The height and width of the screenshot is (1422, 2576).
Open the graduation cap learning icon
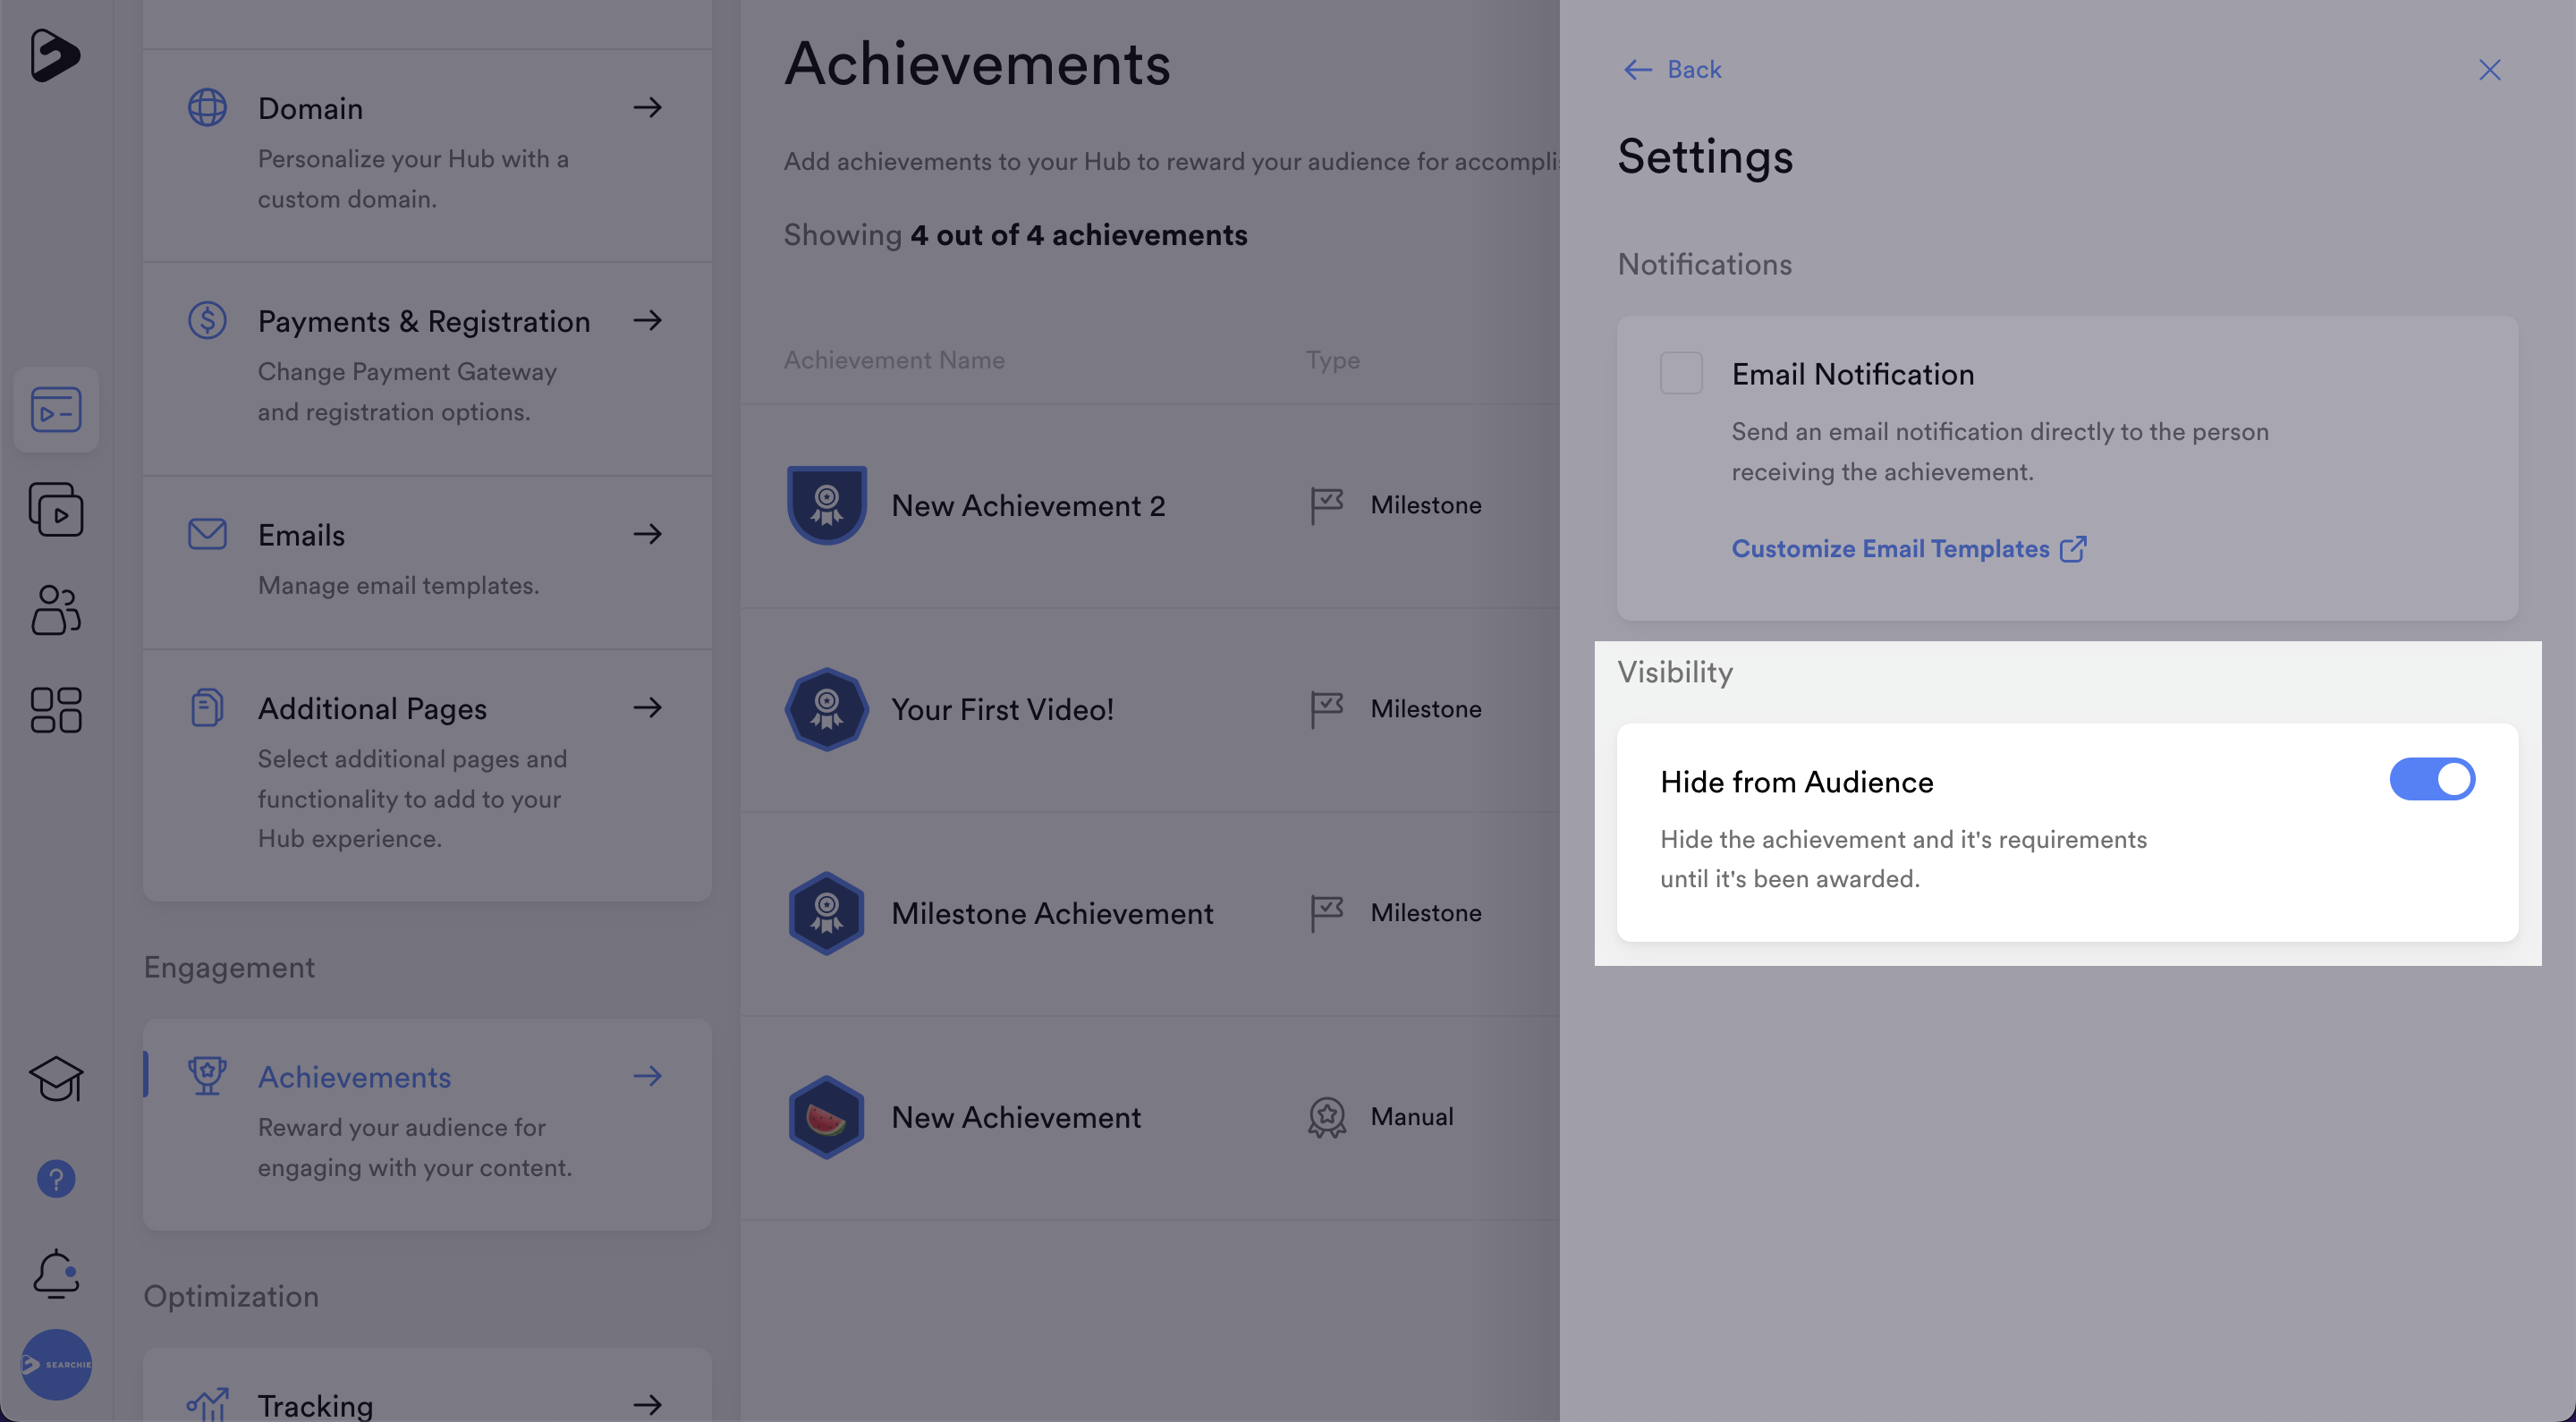click(x=56, y=1078)
